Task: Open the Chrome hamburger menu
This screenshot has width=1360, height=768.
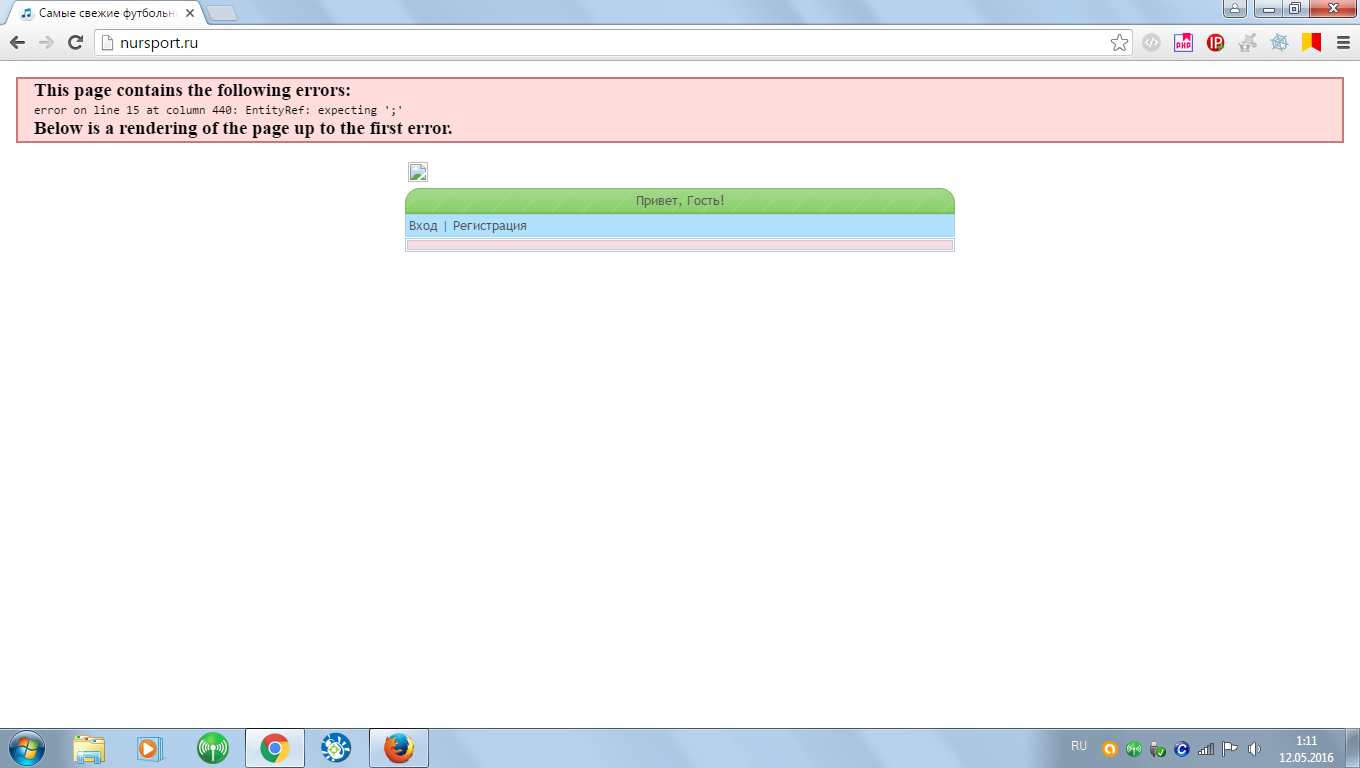Action: 1343,42
